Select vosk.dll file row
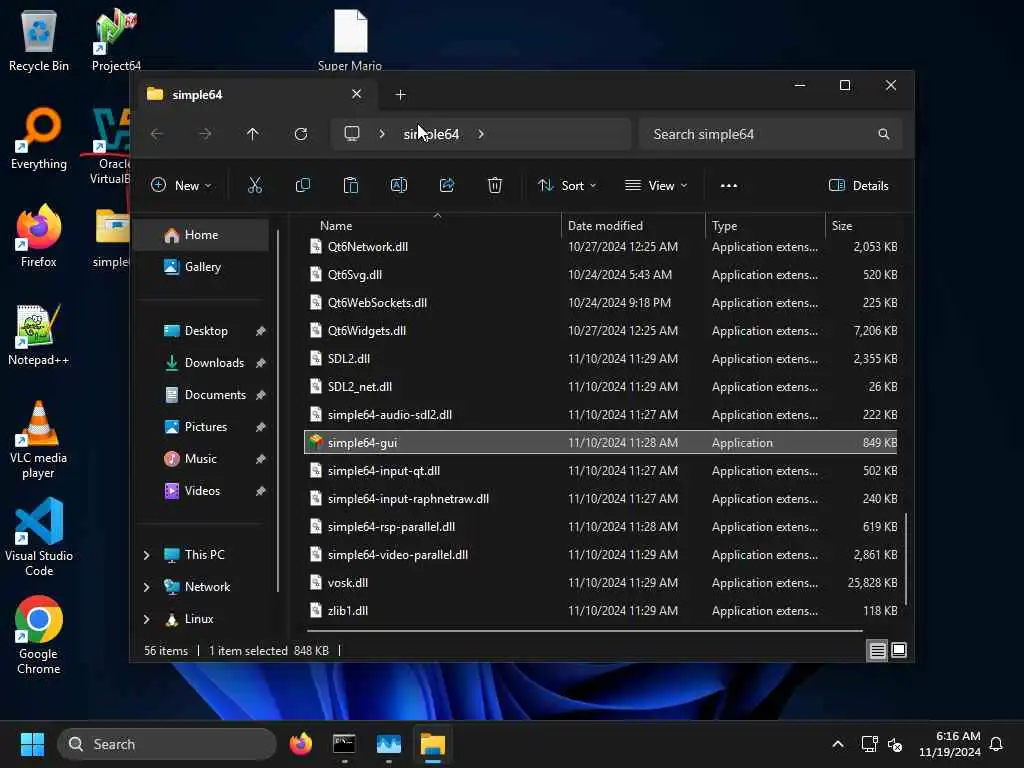 click(x=600, y=583)
